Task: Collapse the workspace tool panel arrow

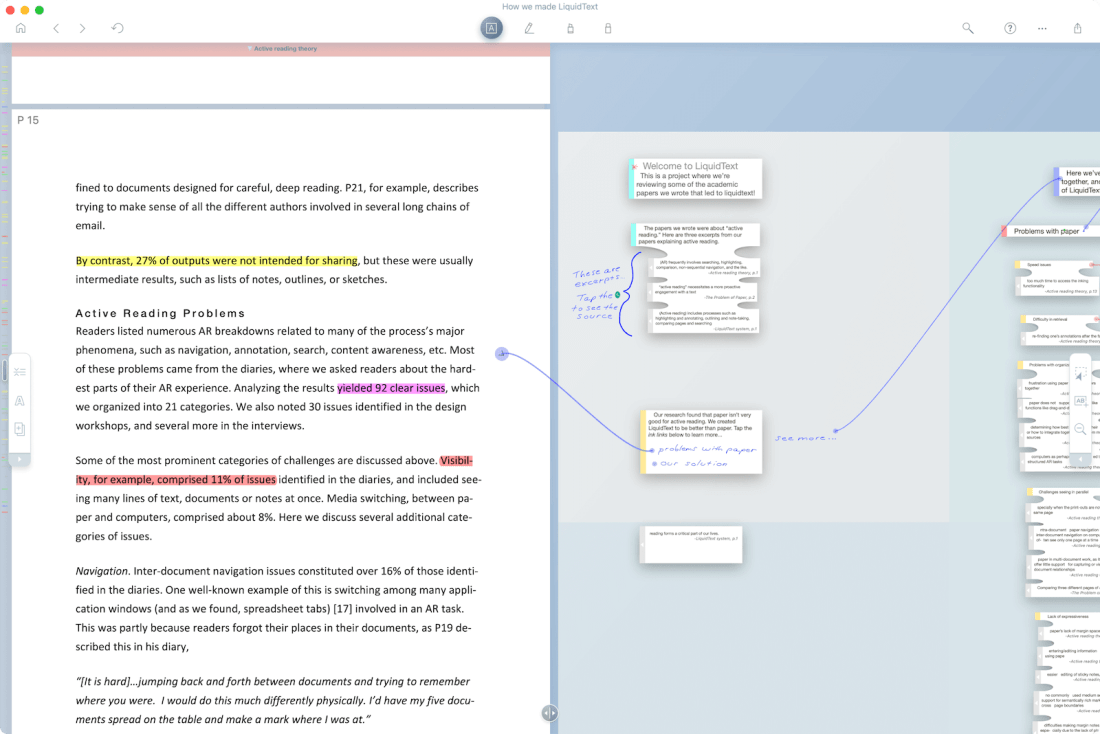Action: pyautogui.click(x=1080, y=459)
